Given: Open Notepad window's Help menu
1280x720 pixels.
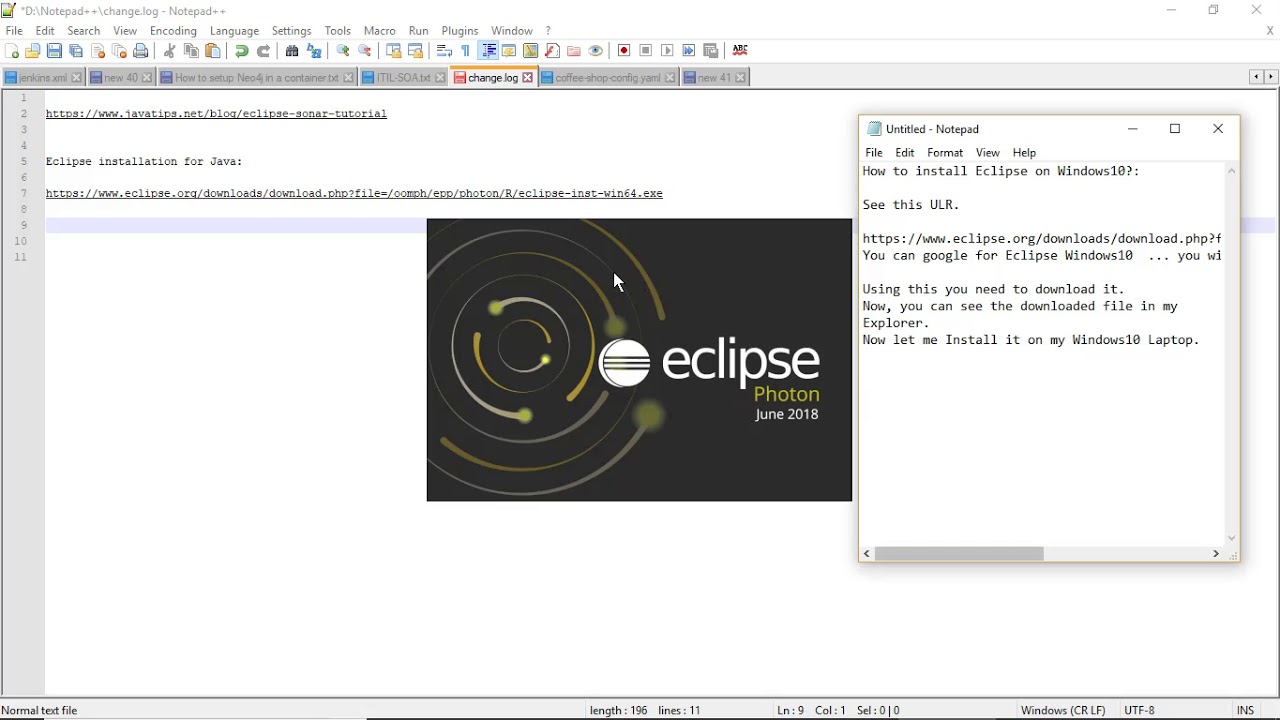Looking at the screenshot, I should click(1024, 153).
